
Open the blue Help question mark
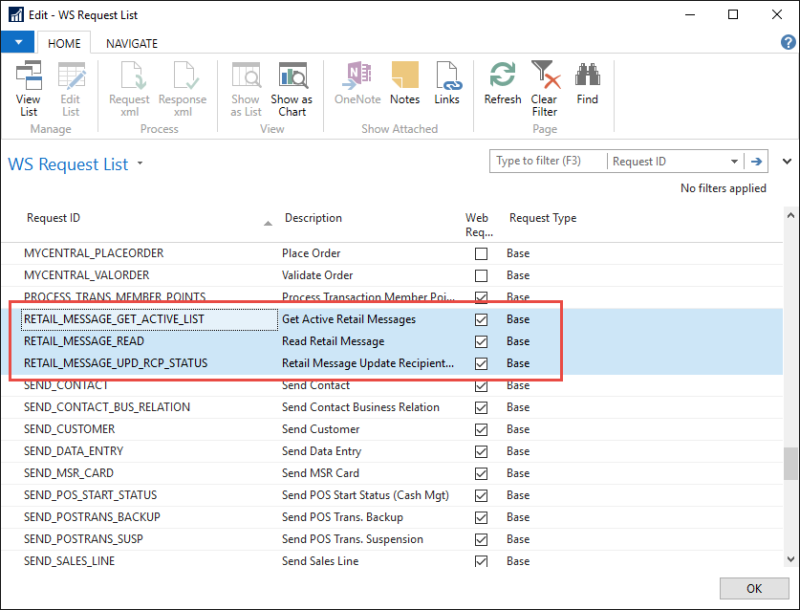coord(787,43)
